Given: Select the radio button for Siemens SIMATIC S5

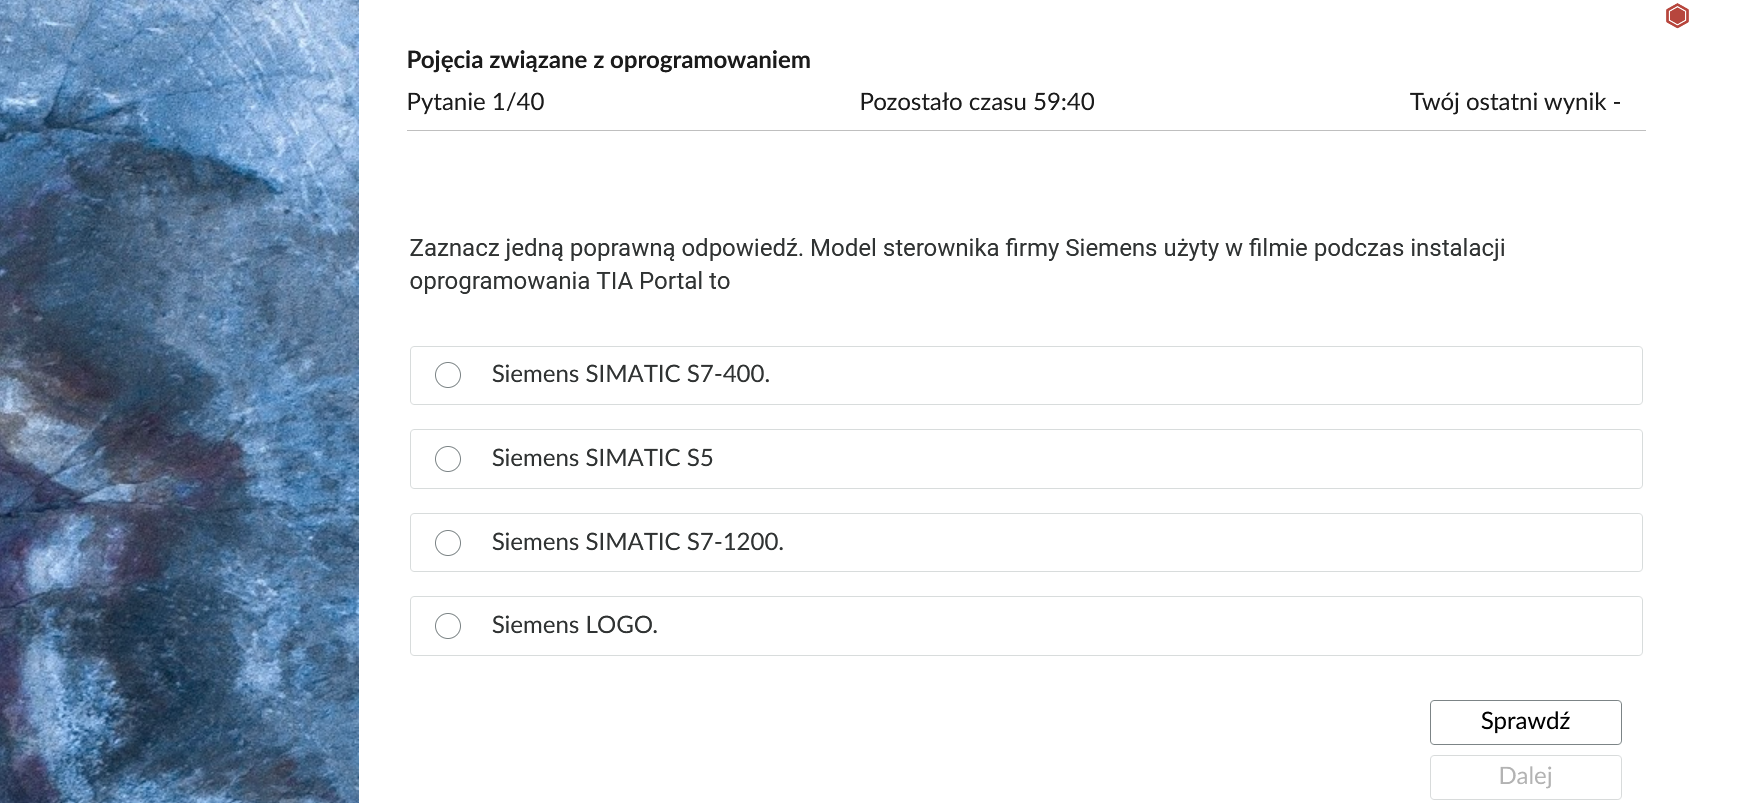Looking at the screenshot, I should [x=448, y=459].
